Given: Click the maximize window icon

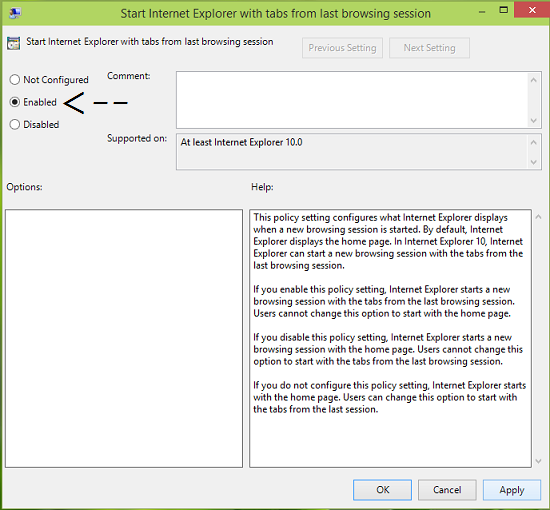Looking at the screenshot, I should click(x=503, y=10).
